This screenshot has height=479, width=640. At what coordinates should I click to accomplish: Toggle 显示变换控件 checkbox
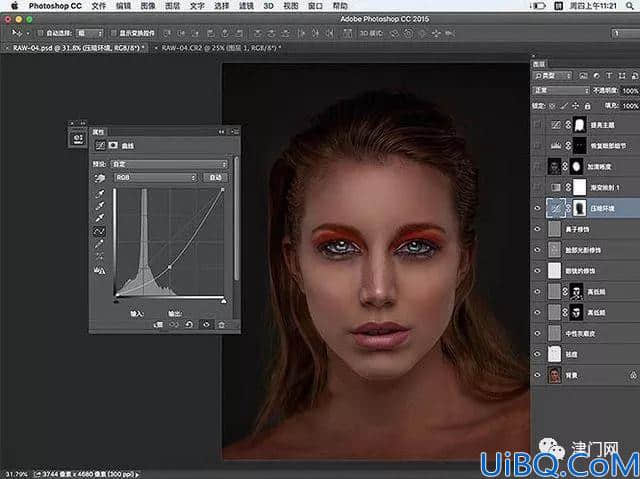coord(114,33)
